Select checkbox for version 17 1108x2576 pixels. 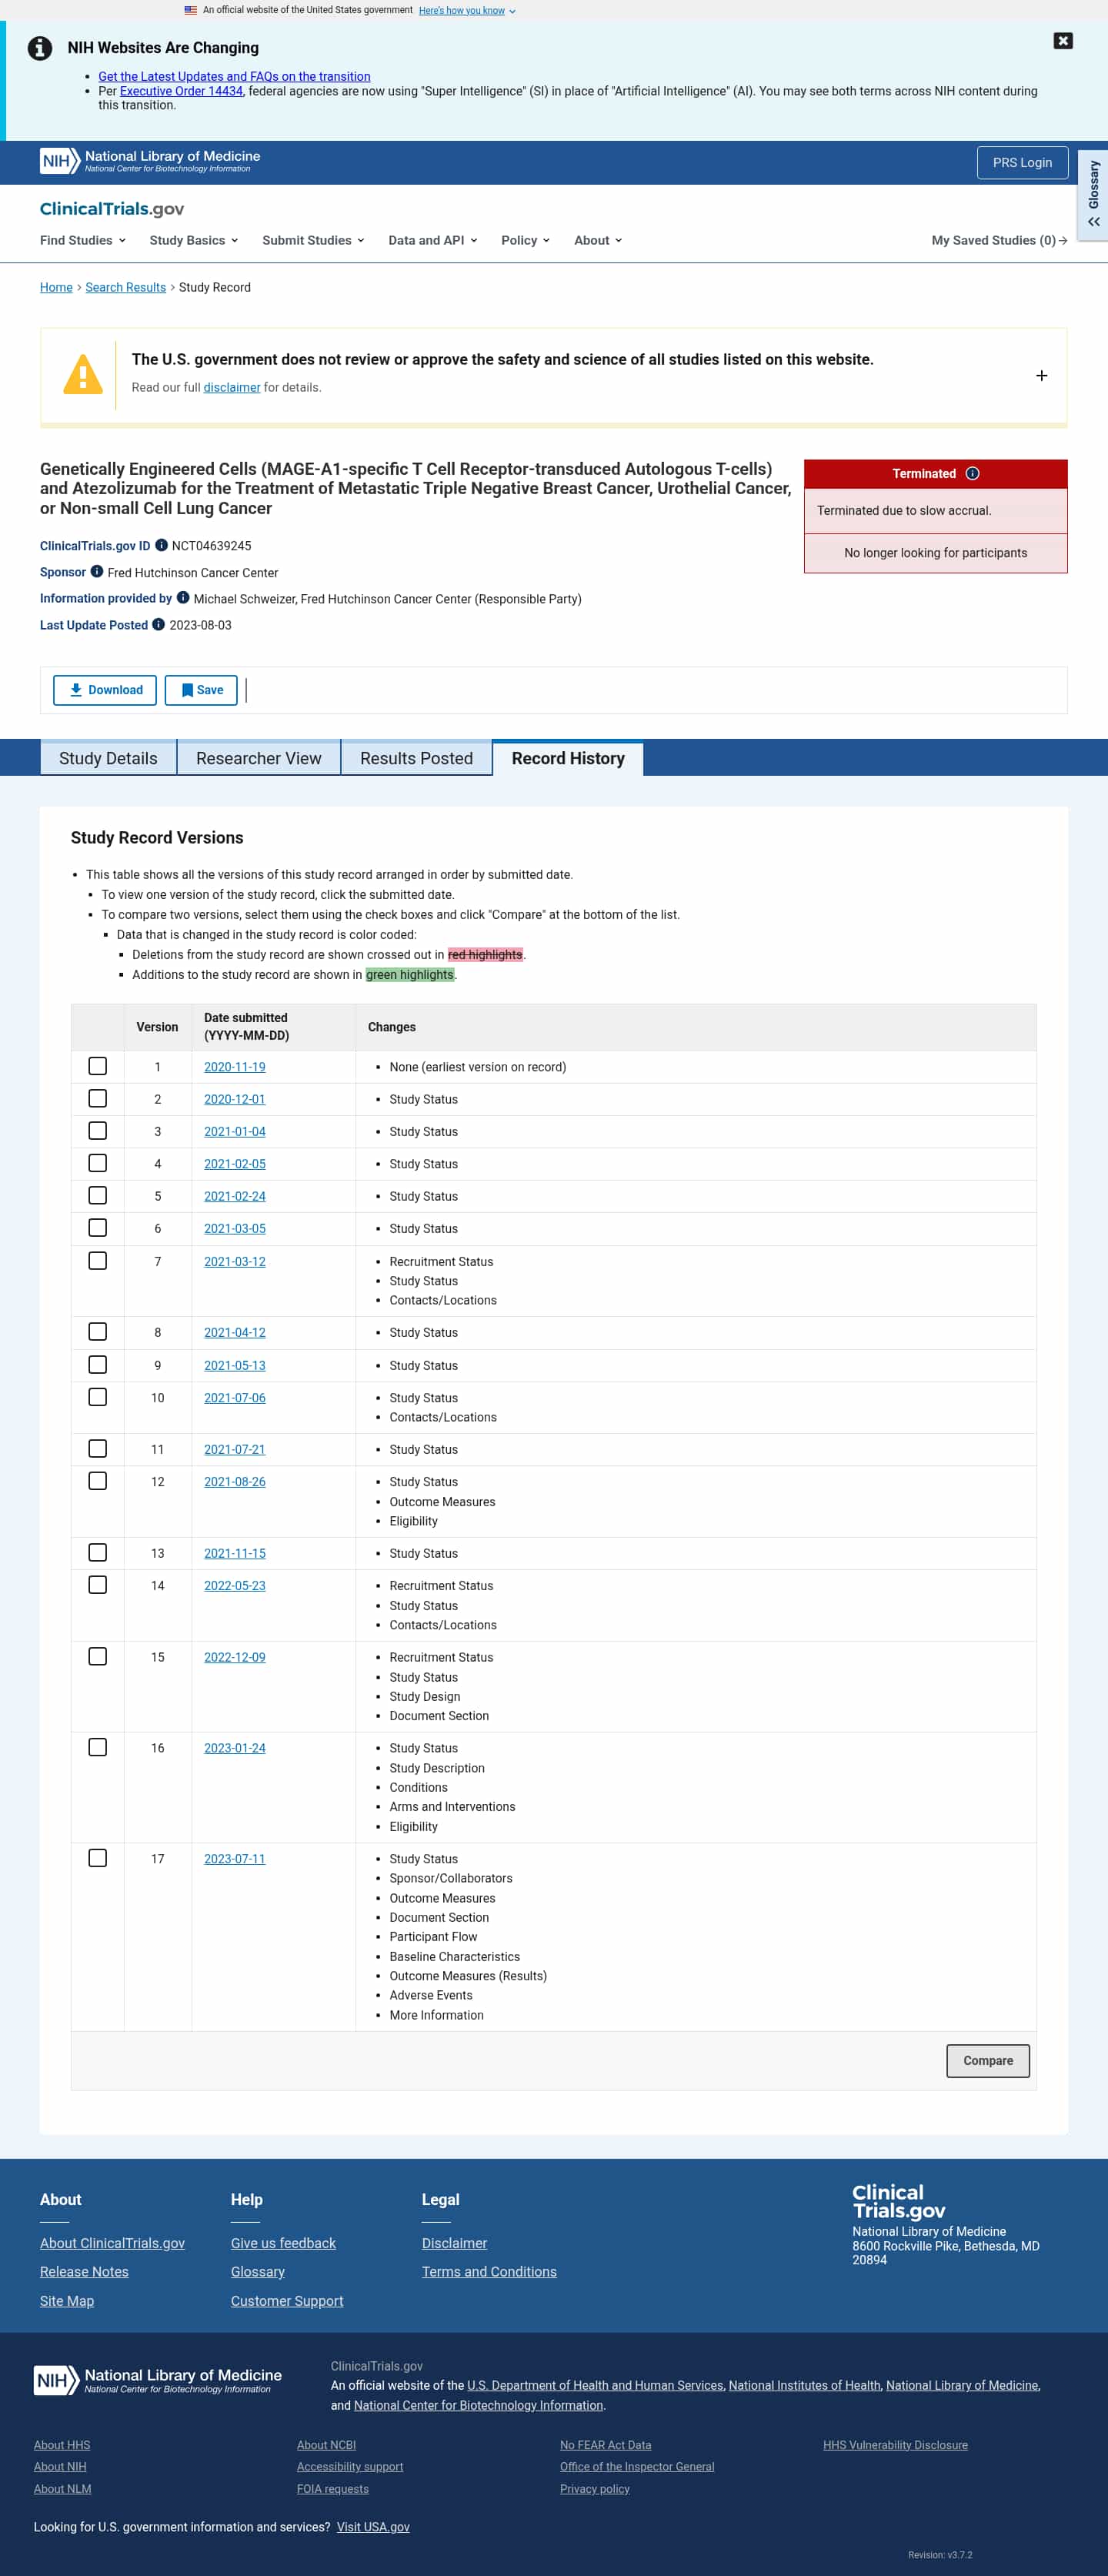(x=98, y=1858)
